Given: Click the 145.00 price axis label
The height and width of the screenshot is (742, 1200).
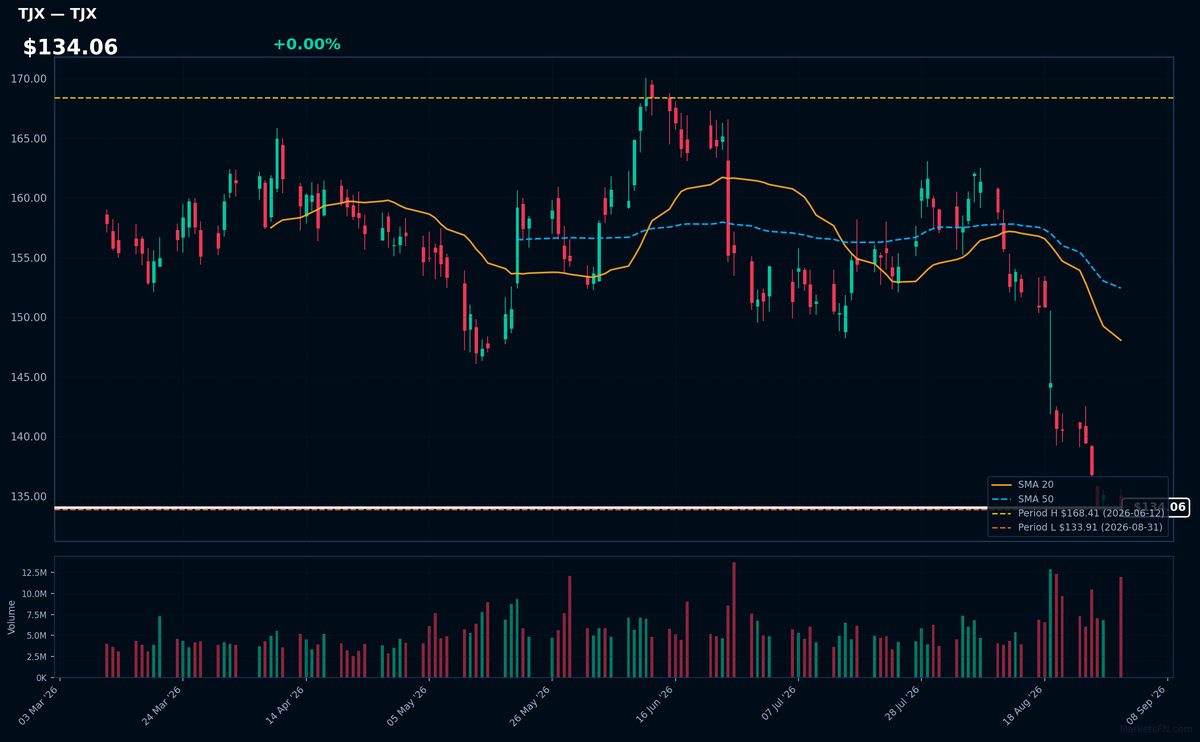Looking at the screenshot, I should pos(29,377).
